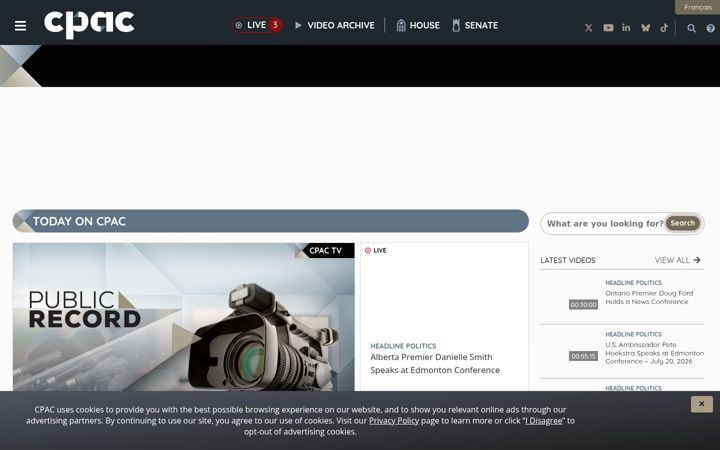720x450 pixels.
Task: Click the Today on CPAC heading
Action: [79, 221]
